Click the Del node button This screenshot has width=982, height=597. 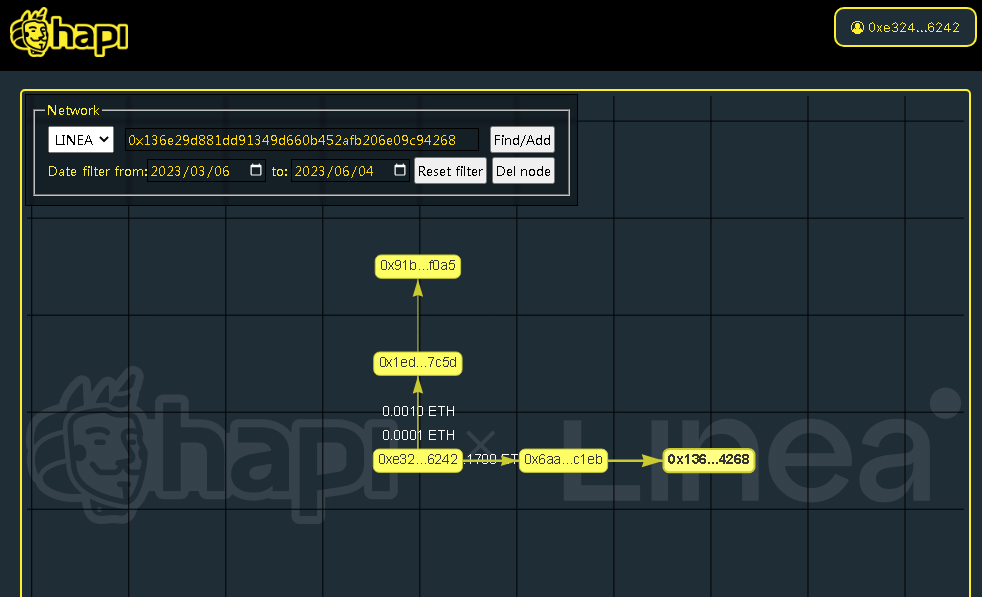[524, 171]
